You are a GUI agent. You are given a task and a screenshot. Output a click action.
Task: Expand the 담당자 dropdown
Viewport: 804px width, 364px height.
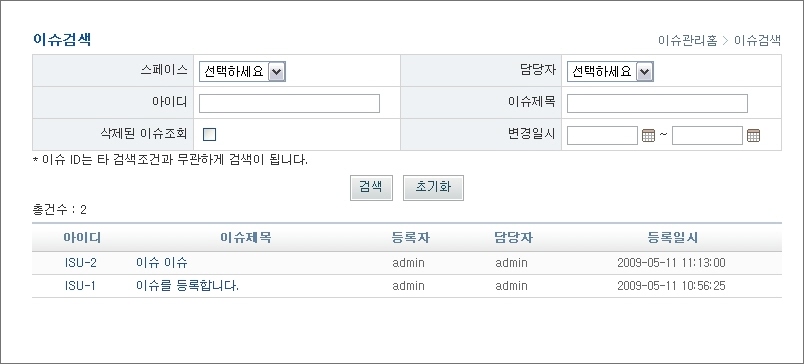[610, 72]
